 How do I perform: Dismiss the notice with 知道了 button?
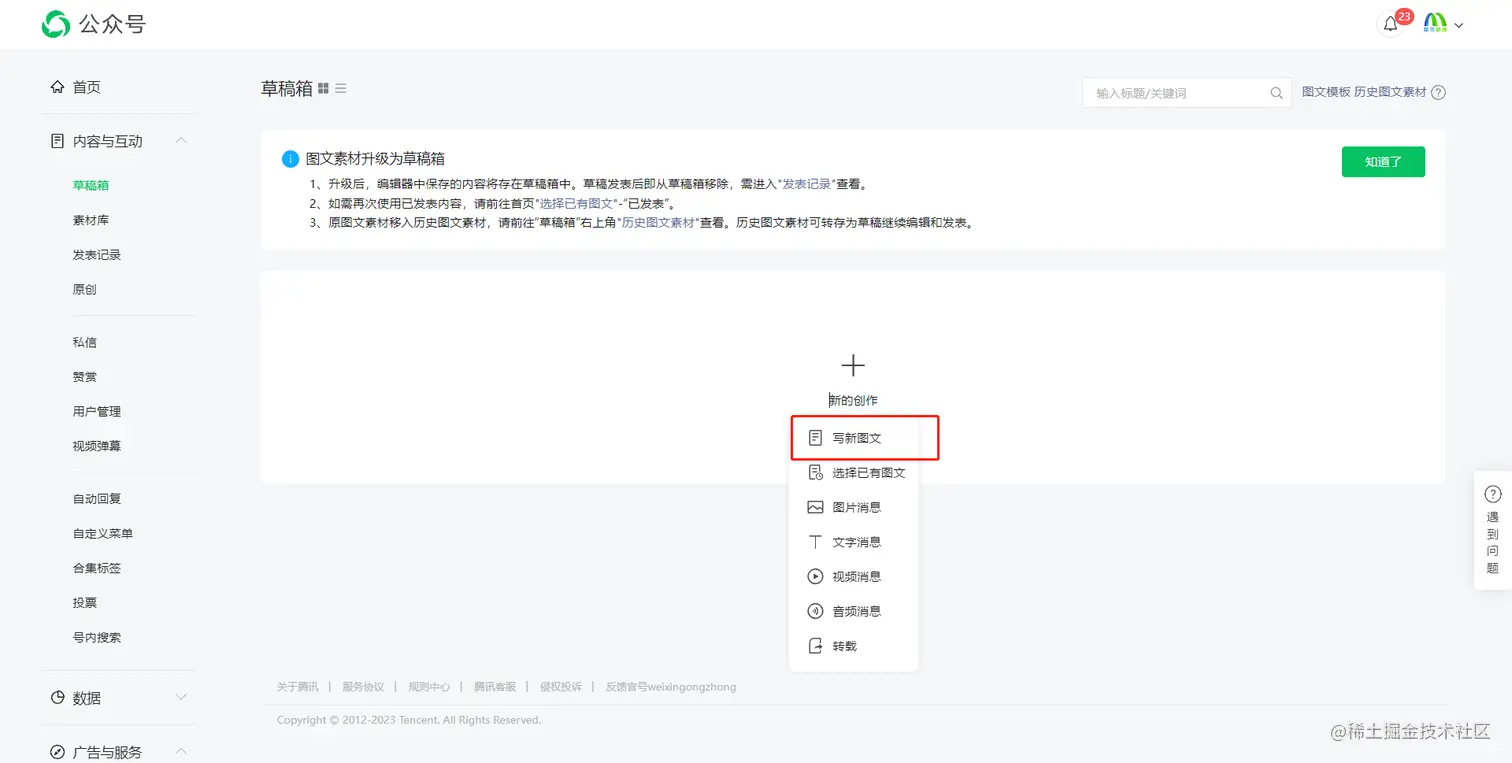[x=1383, y=161]
